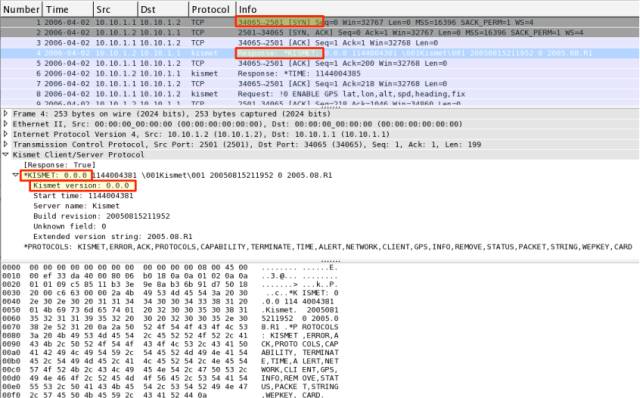640x398 pixels.
Task: Click hex dump row at offset 0030
Action: 170,293
